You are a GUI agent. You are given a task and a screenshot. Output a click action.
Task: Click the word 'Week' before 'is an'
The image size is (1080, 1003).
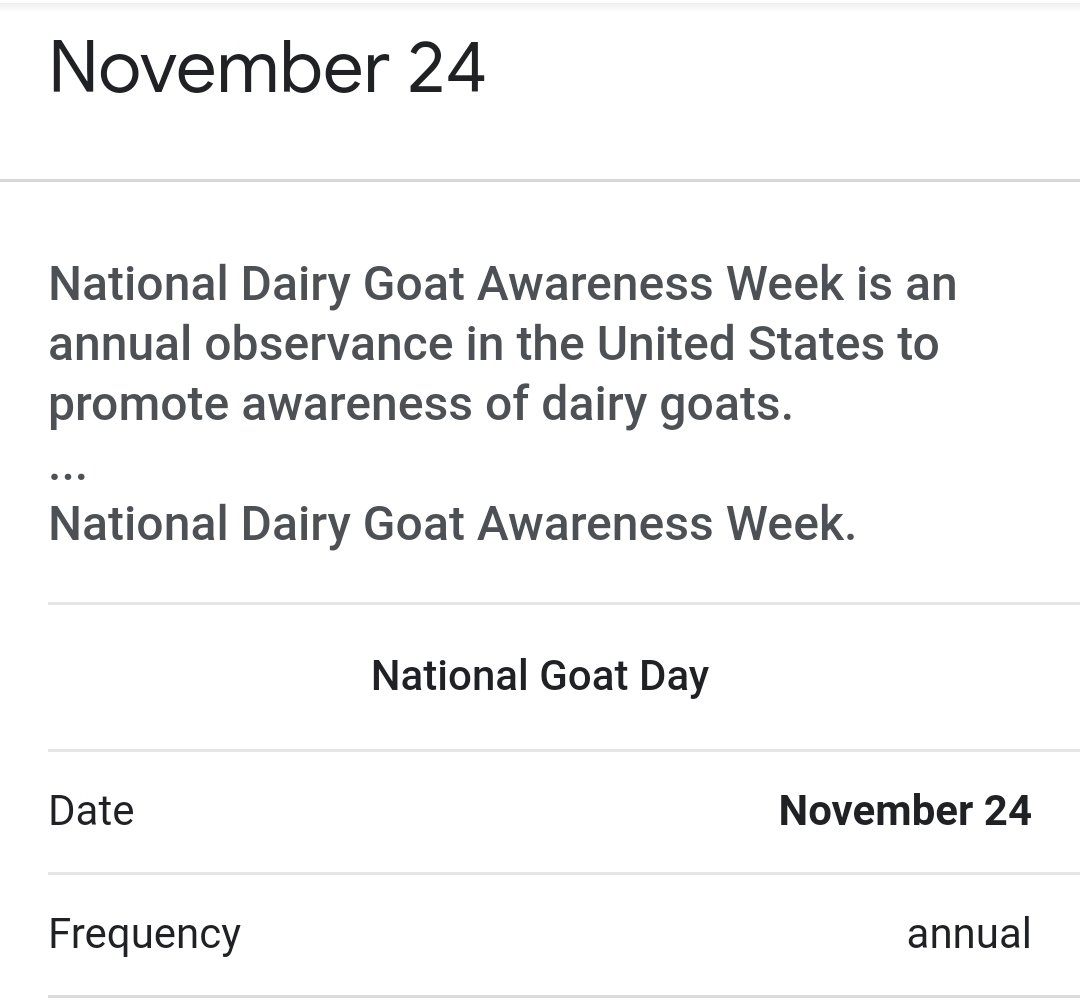pyautogui.click(x=785, y=284)
